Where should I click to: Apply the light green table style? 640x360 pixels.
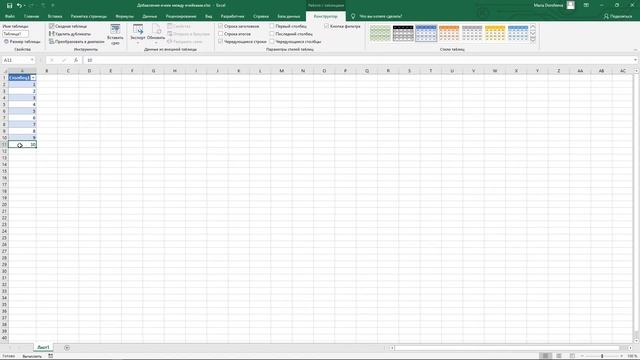[380, 33]
